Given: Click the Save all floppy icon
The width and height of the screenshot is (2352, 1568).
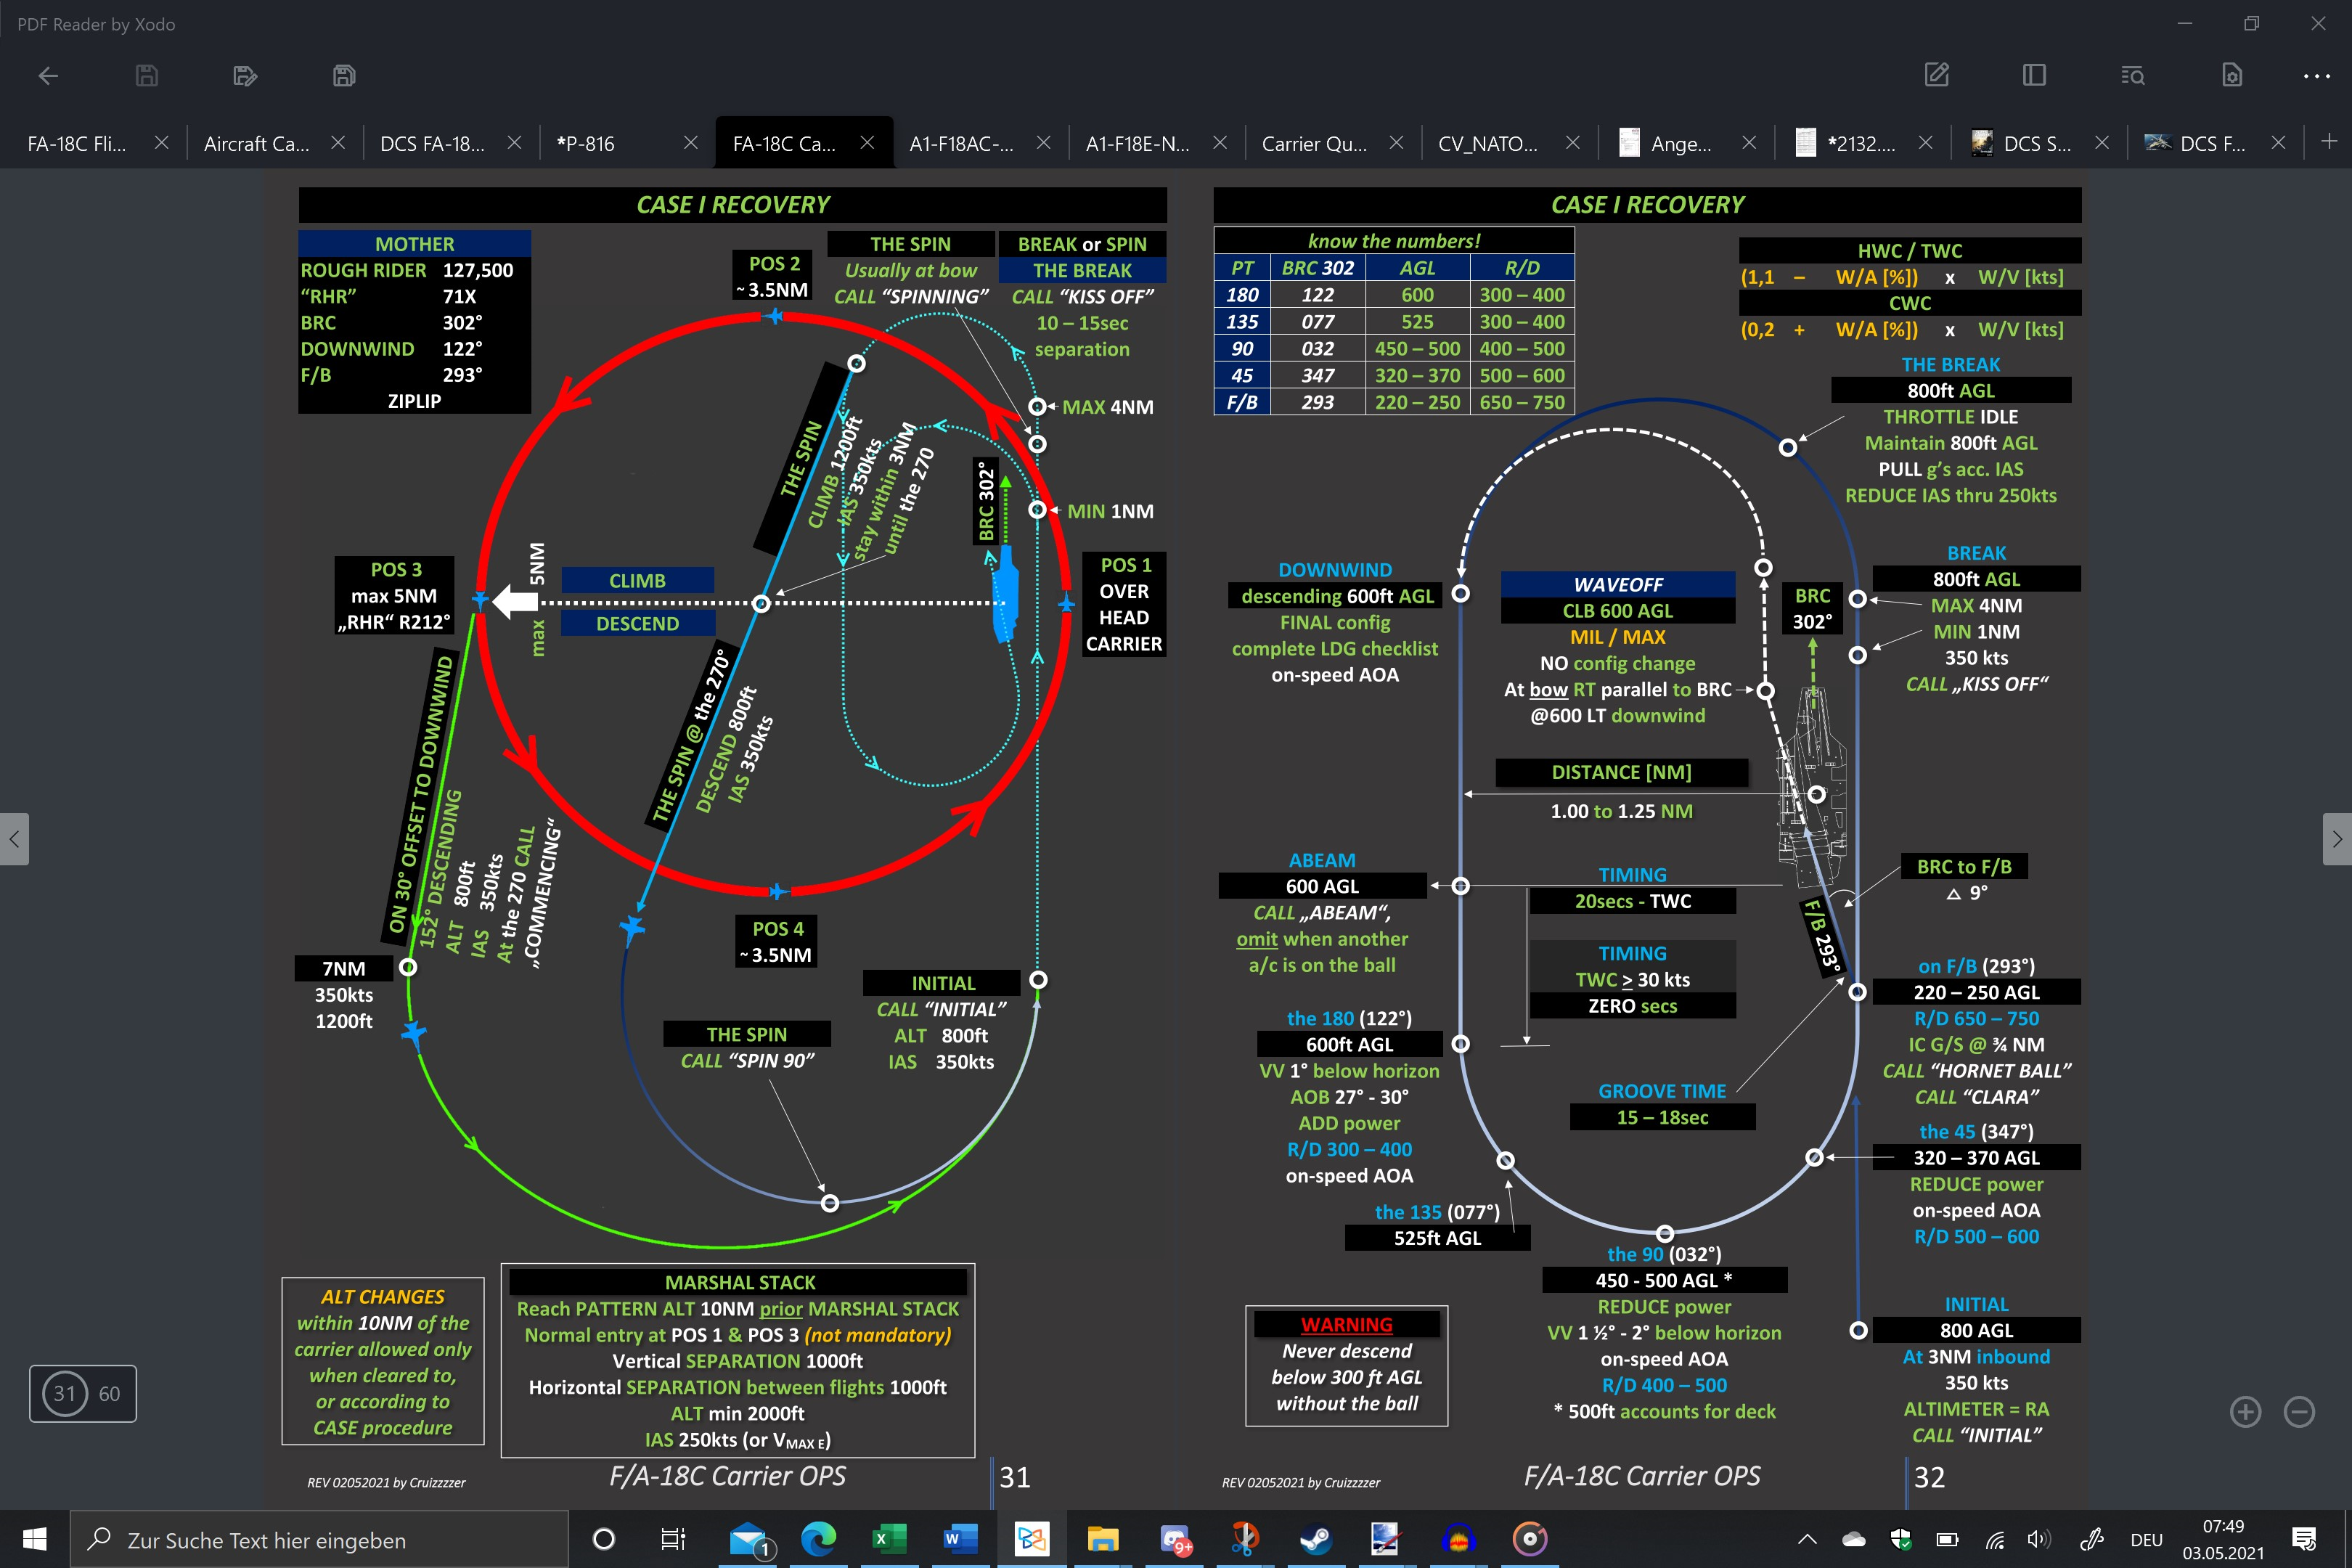Looking at the screenshot, I should [344, 76].
